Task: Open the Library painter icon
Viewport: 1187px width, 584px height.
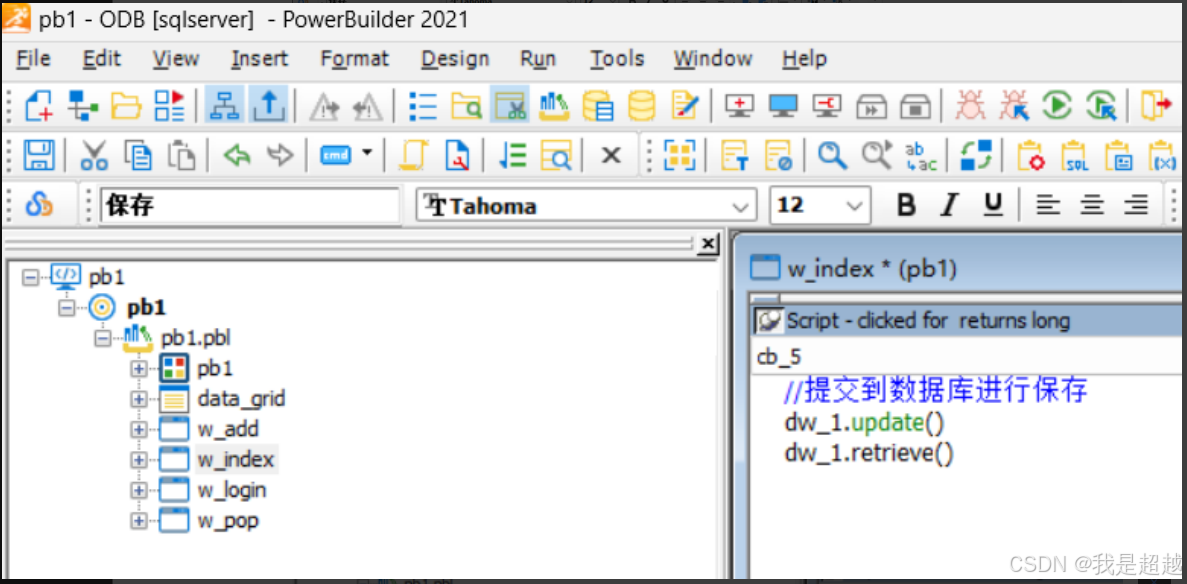Action: pyautogui.click(x=553, y=104)
